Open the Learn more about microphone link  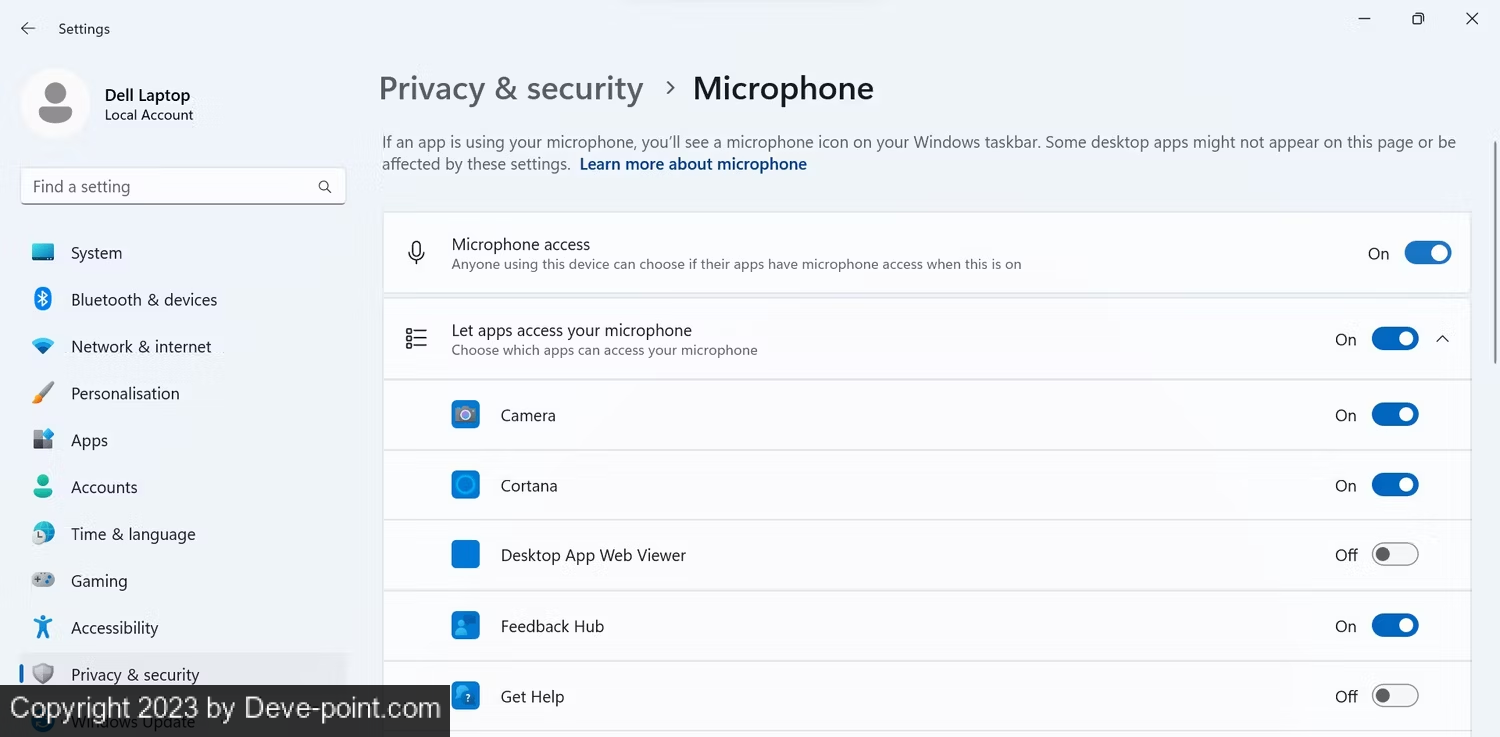[x=693, y=164]
